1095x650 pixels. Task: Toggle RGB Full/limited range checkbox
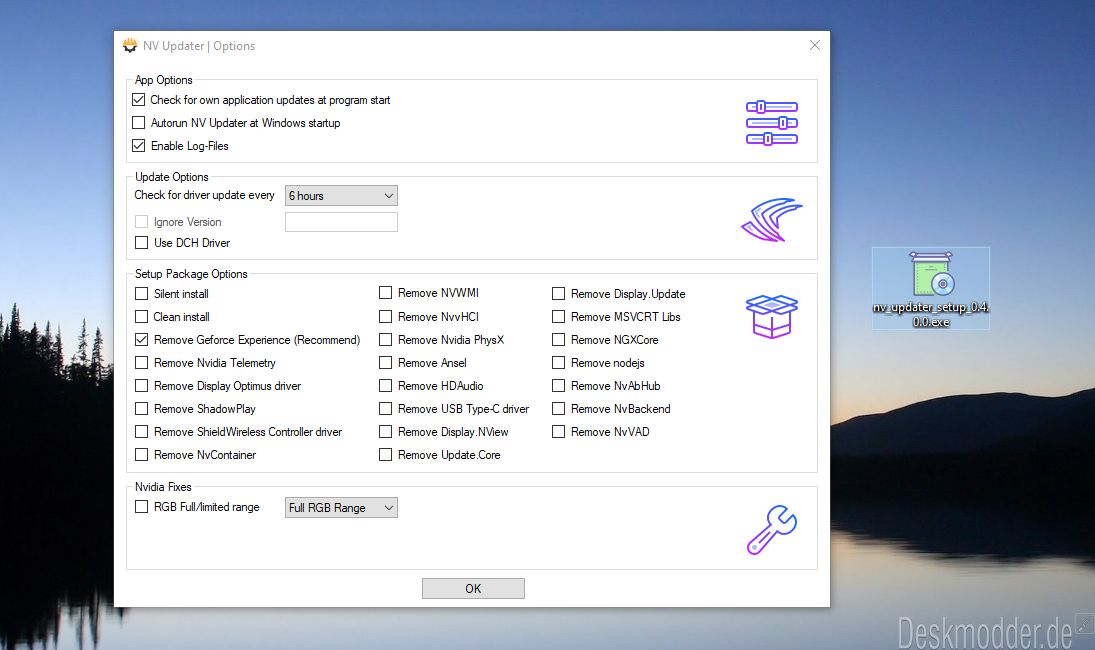coord(141,507)
